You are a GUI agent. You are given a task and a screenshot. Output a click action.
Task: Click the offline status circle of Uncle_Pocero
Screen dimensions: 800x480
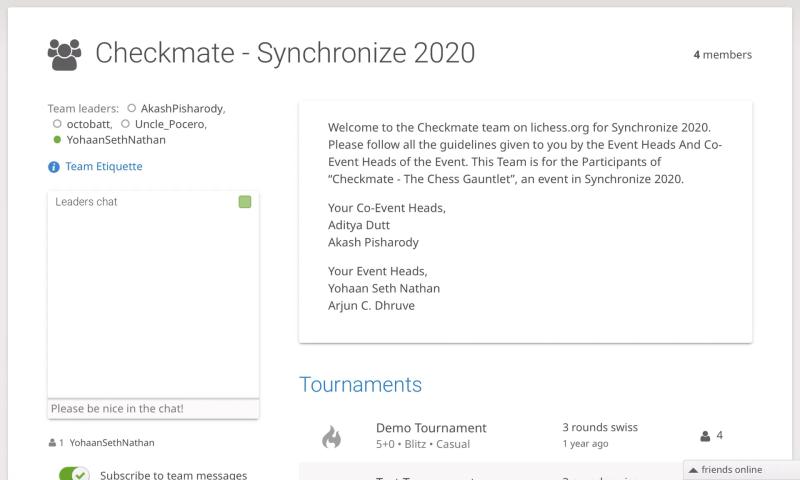126,124
